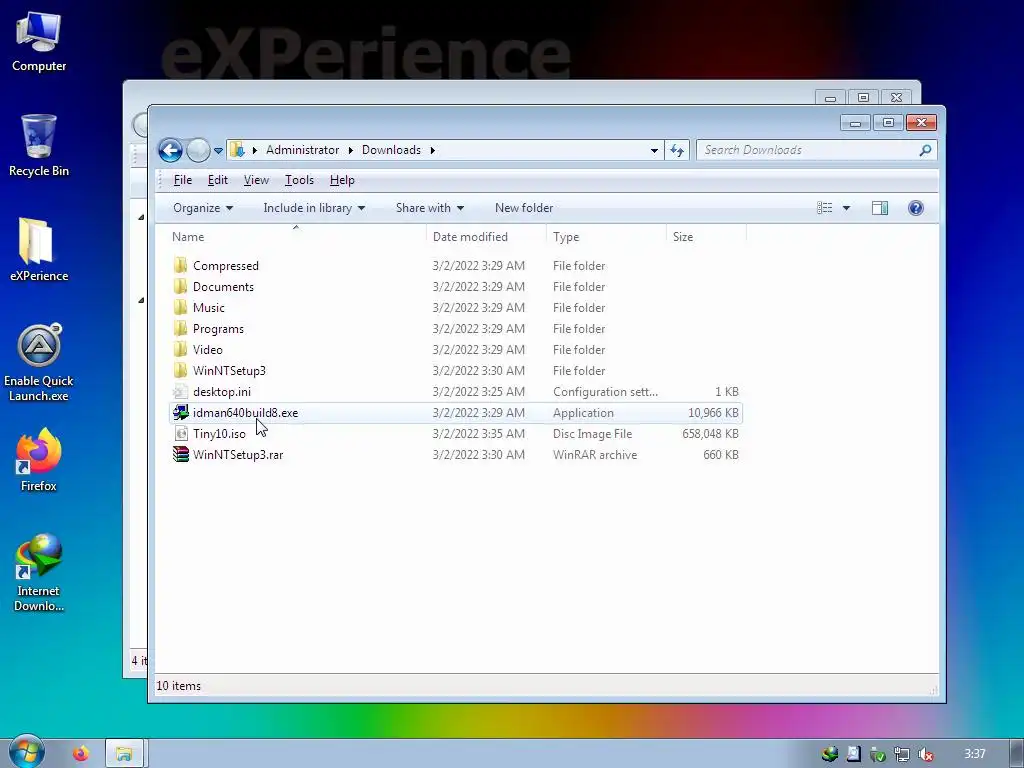Click the Internet Download Manager tray icon
The height and width of the screenshot is (768, 1024).
tap(829, 754)
